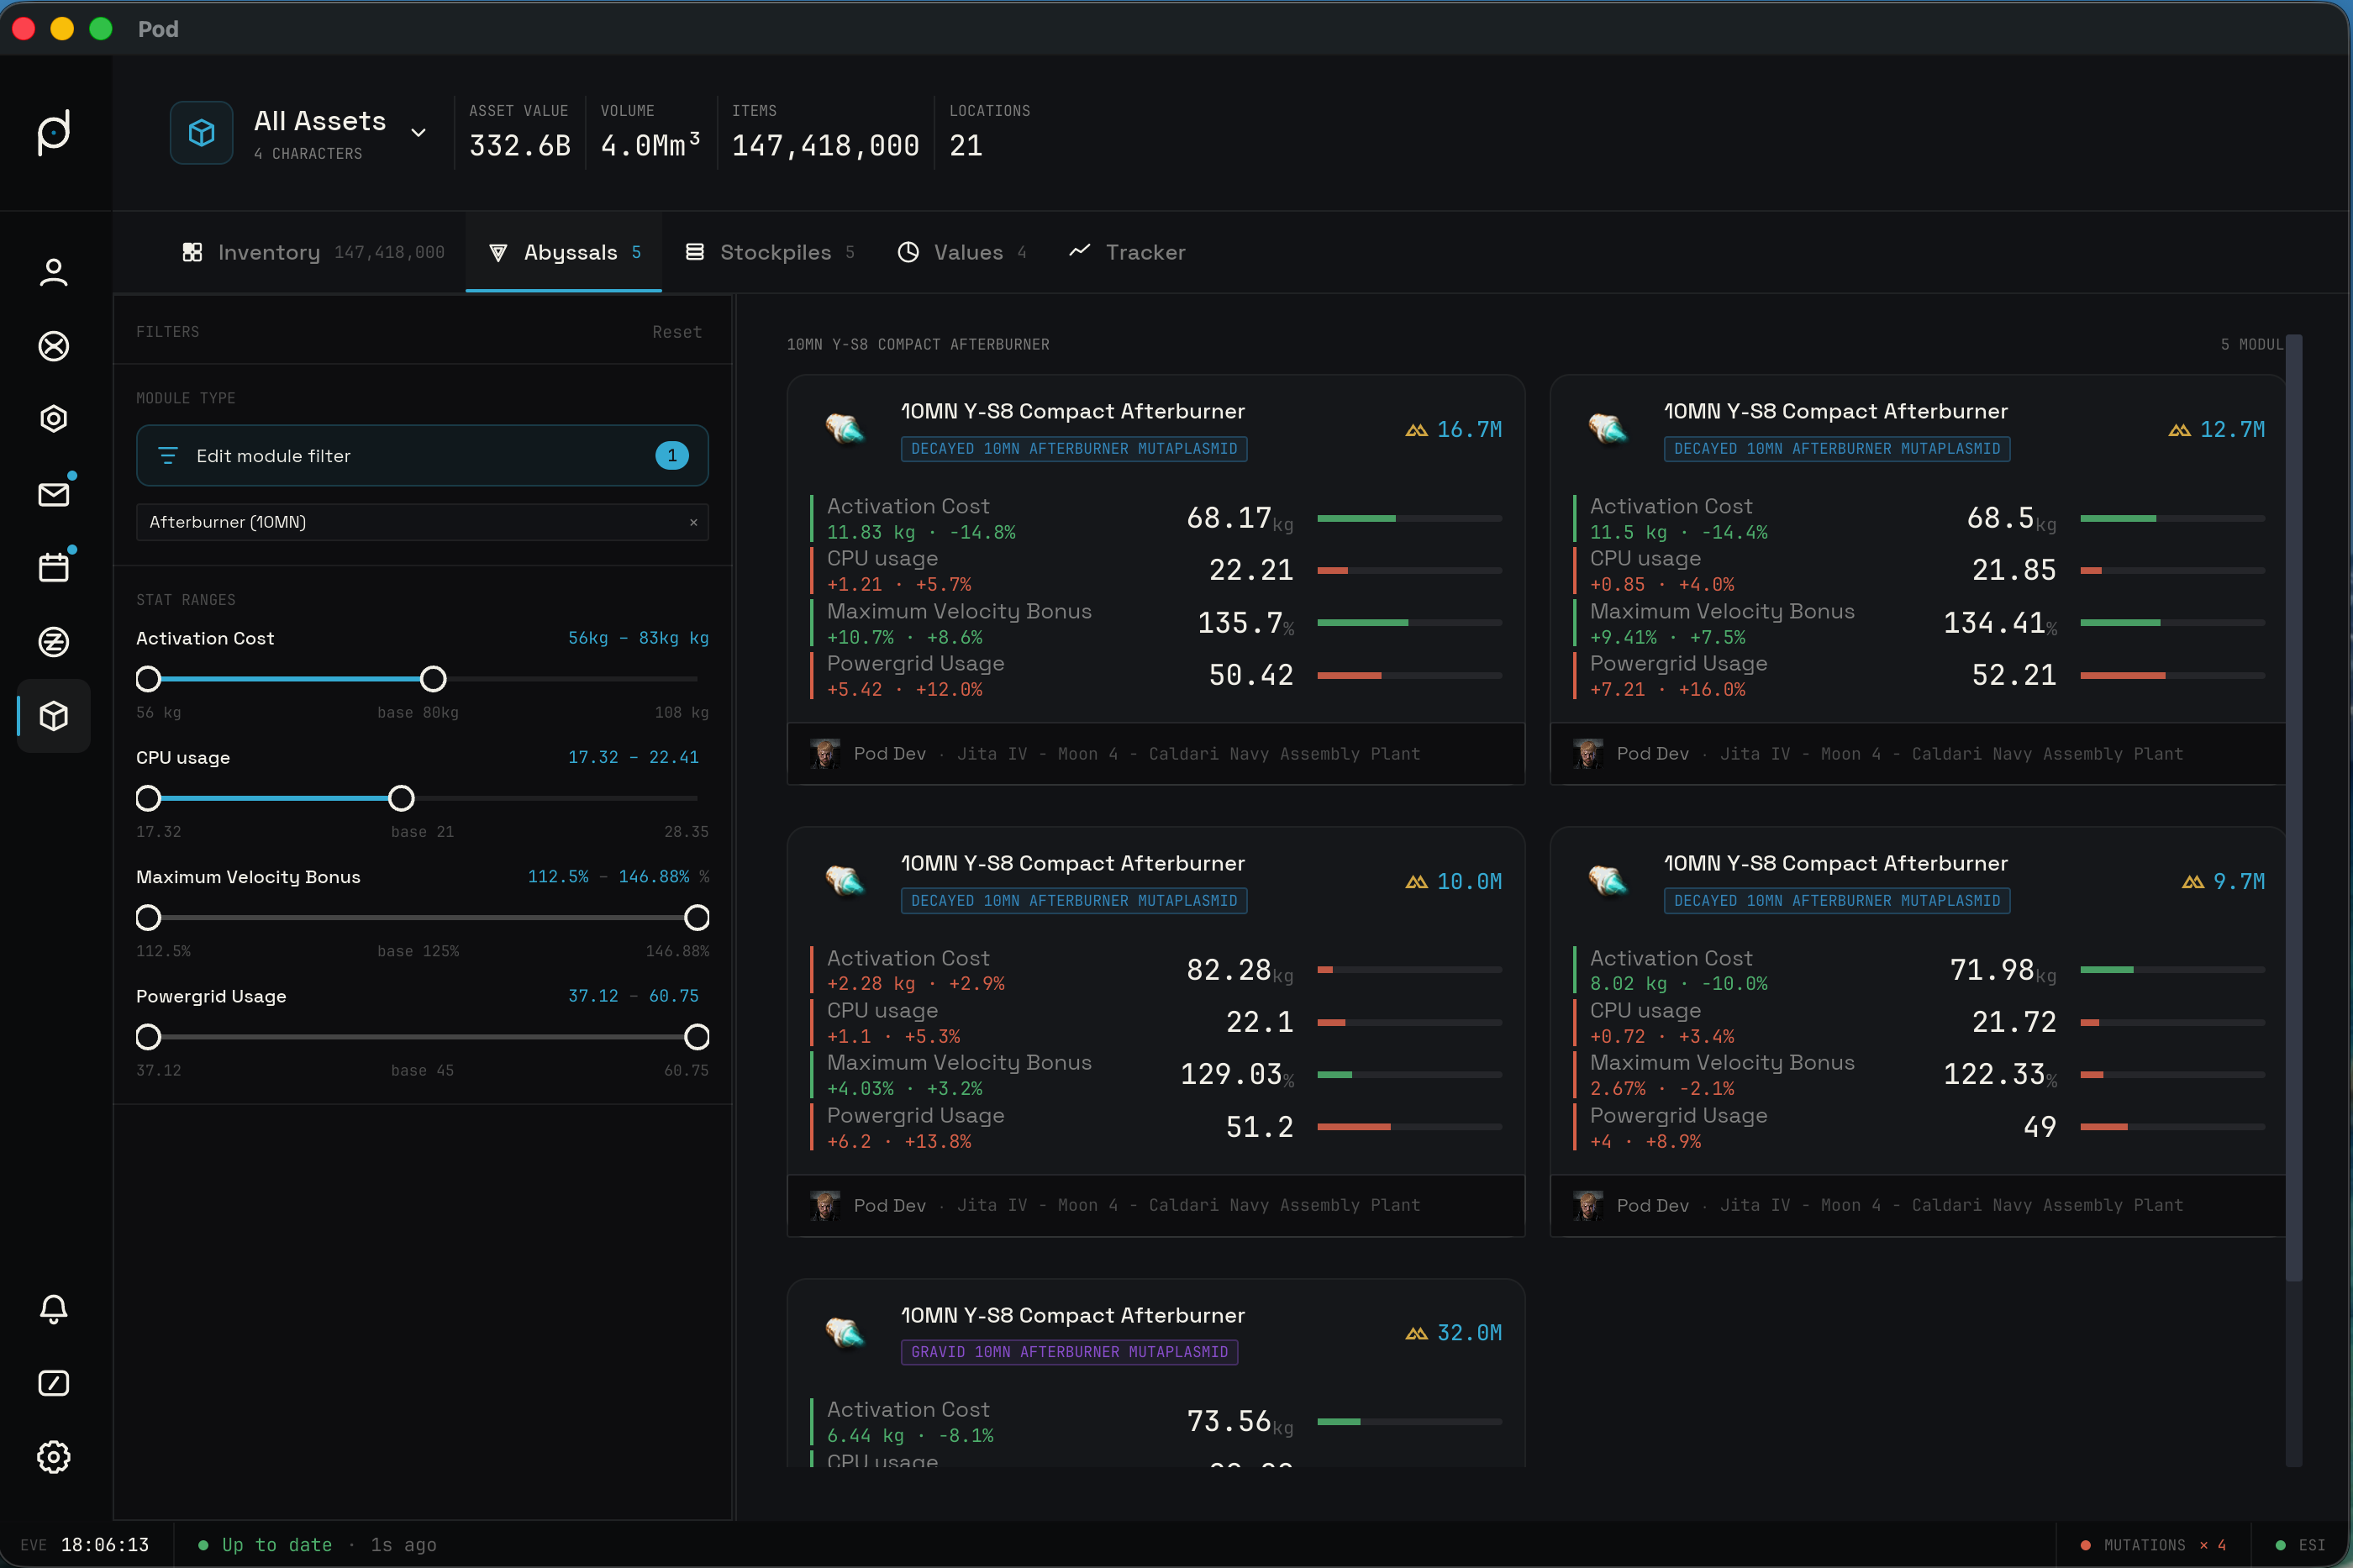
Task: Open the notifications bell icon
Action: (x=54, y=1309)
